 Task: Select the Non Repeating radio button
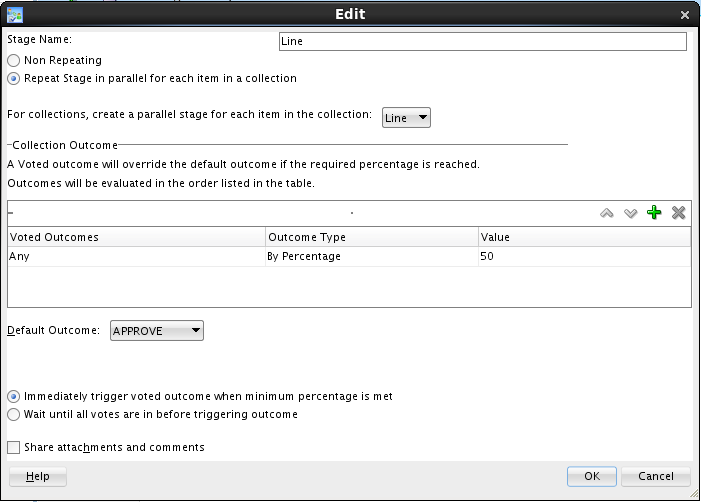(14, 61)
